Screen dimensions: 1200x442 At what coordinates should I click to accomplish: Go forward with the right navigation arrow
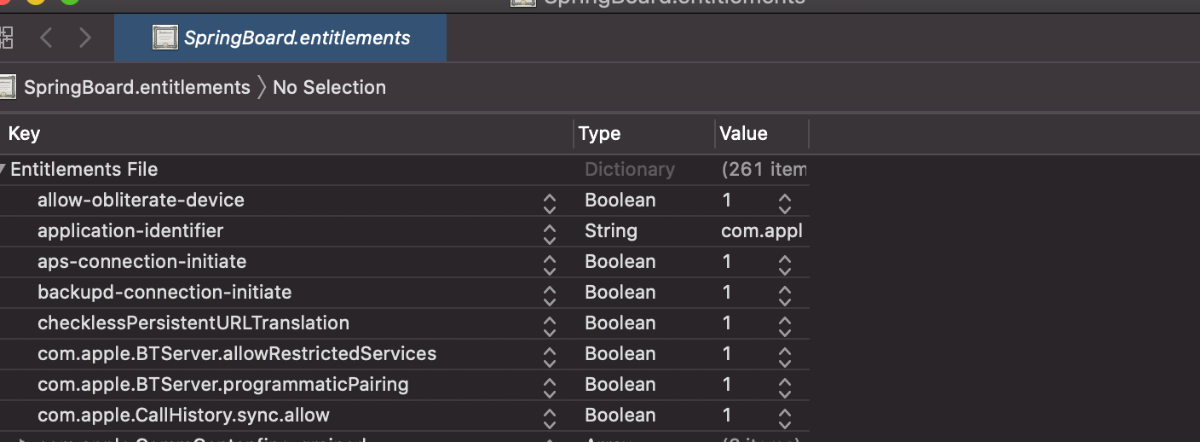(85, 38)
